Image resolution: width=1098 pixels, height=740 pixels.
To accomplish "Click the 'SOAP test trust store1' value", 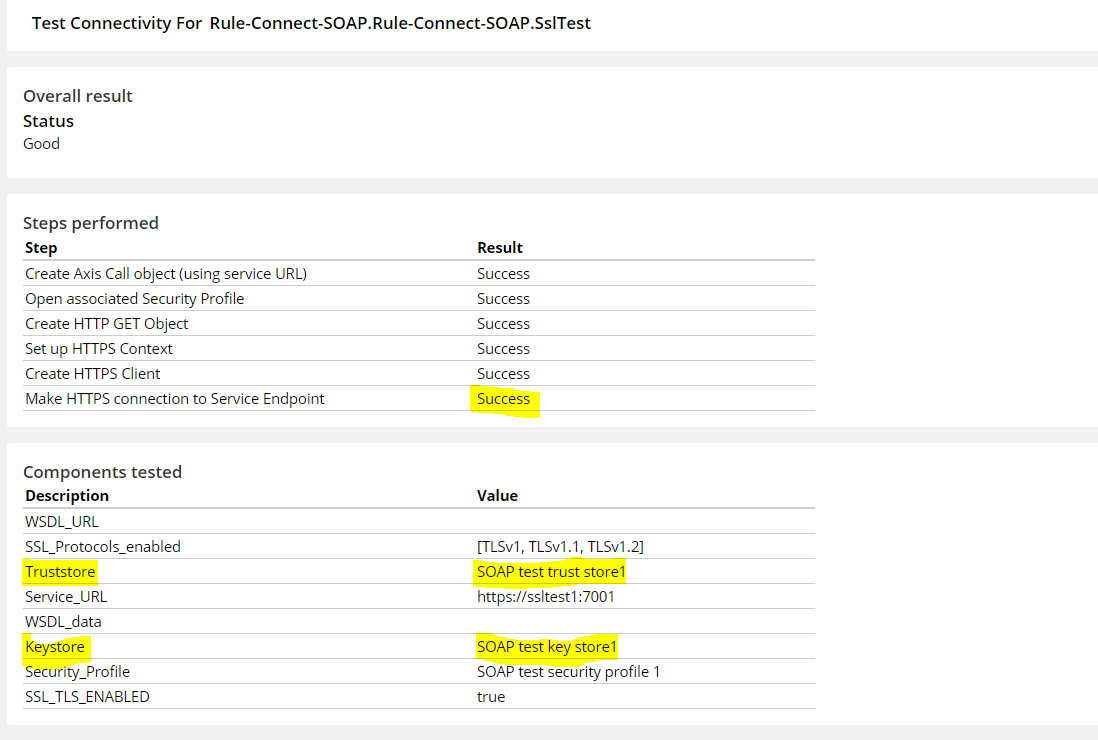I will tap(551, 572).
